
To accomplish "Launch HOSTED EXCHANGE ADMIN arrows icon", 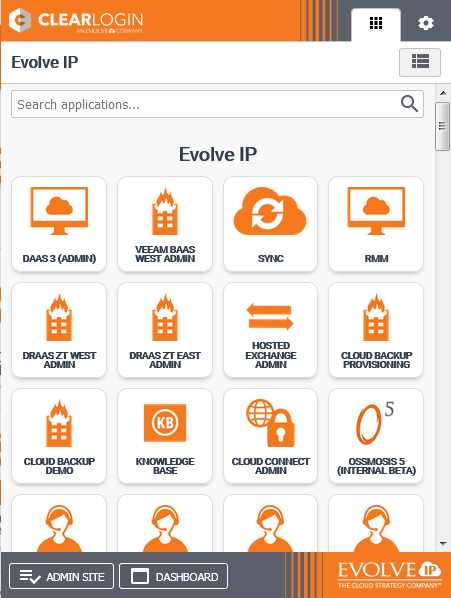I will point(270,317).
